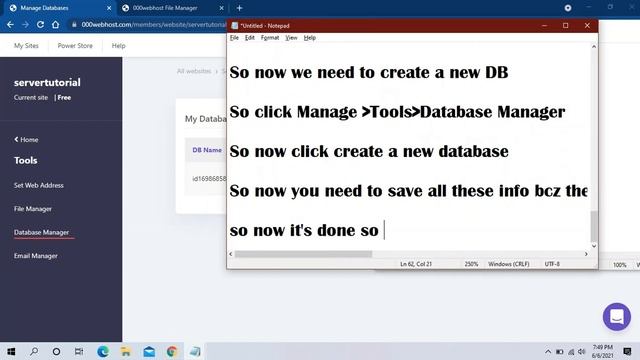The height and width of the screenshot is (360, 640).
Task: Click the Notepad horizontal scrollbar thumb
Action: [303, 254]
